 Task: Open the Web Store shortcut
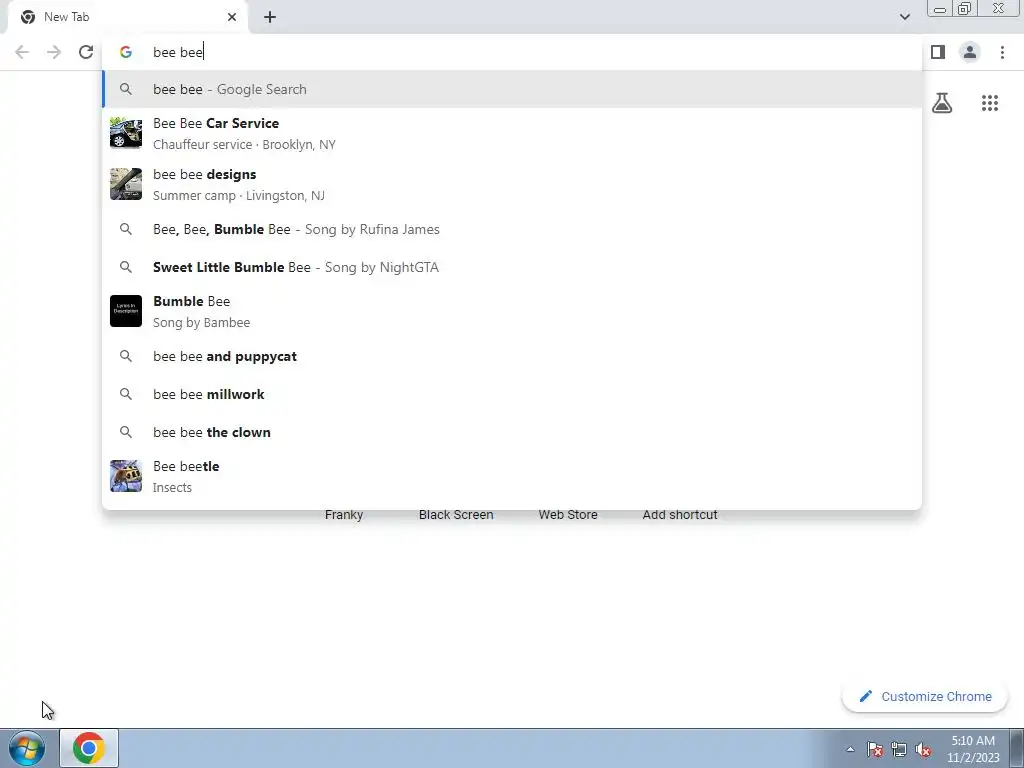coord(568,514)
